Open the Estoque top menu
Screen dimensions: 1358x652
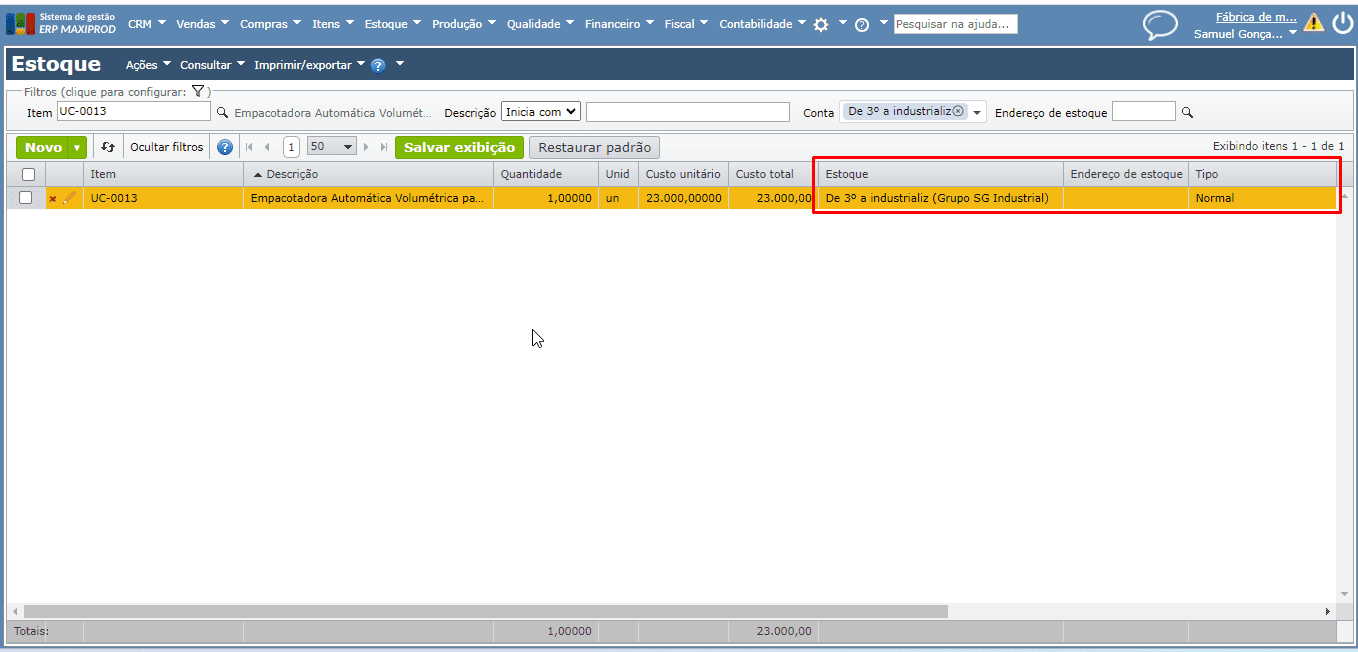[x=392, y=24]
